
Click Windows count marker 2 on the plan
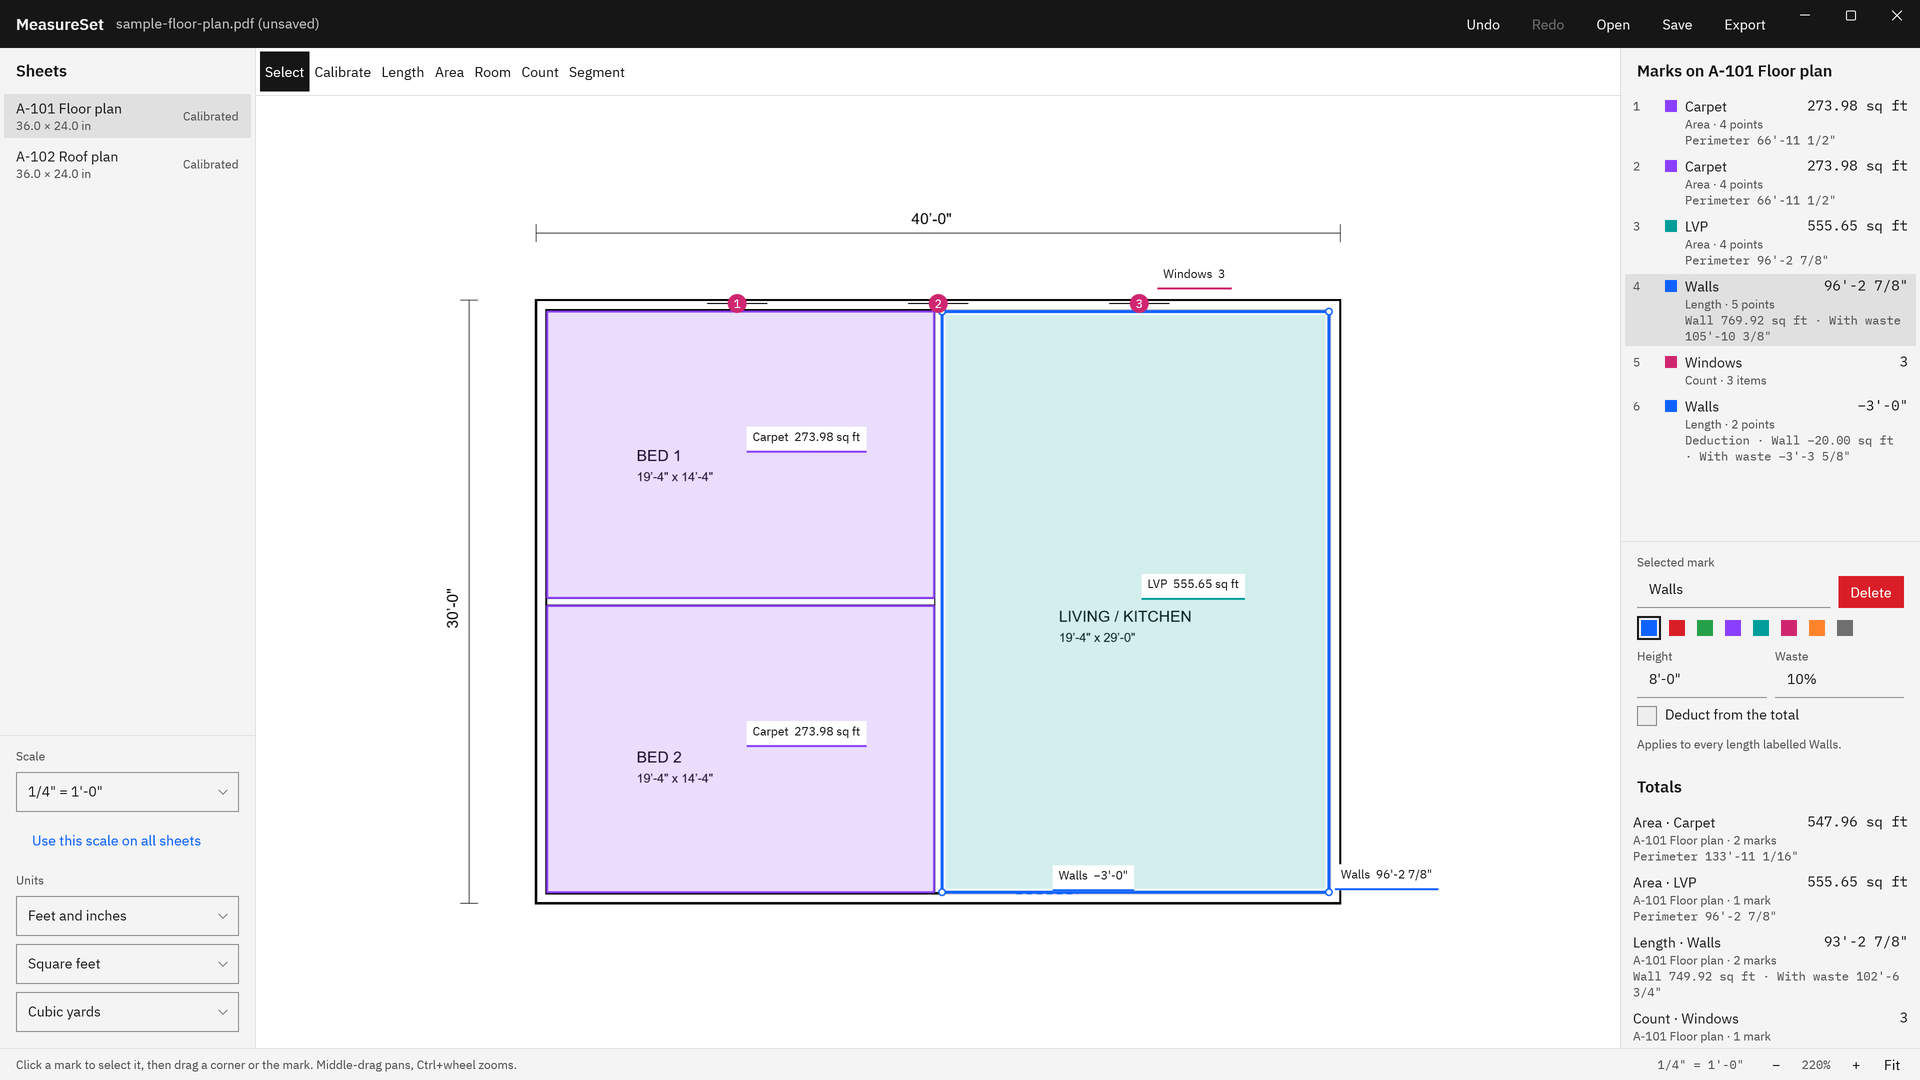point(938,303)
